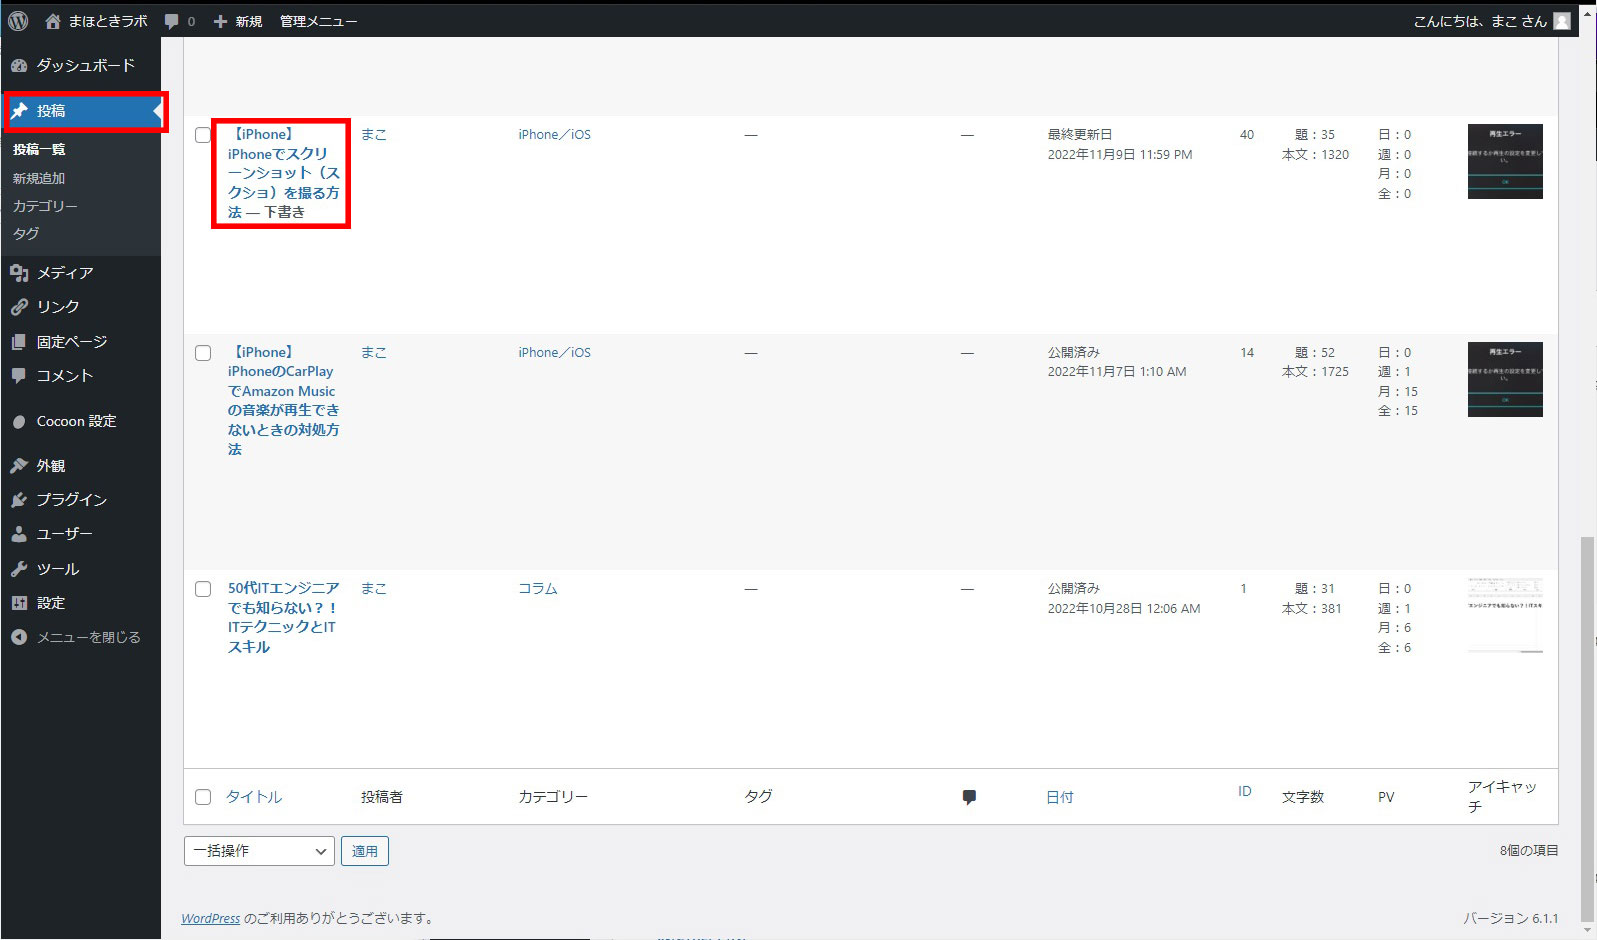Open 新規追加 in the posts submenu
Image resolution: width=1597 pixels, height=940 pixels.
pyautogui.click(x=39, y=178)
